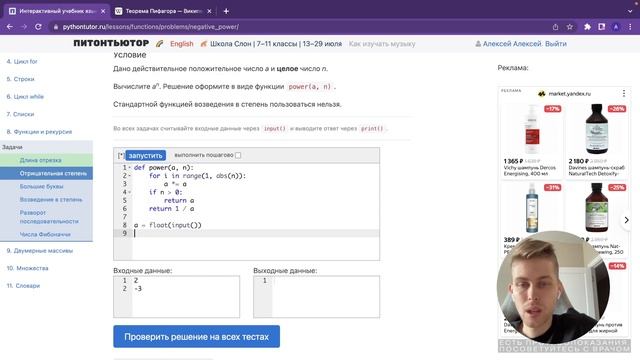Open lesson 8. Функции и рекурсия
Screen dimensions: 640x360
39,131
